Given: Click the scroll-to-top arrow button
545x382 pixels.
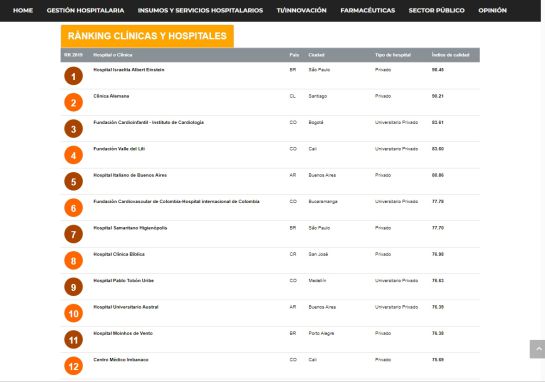Looking at the screenshot, I should (538, 349).
